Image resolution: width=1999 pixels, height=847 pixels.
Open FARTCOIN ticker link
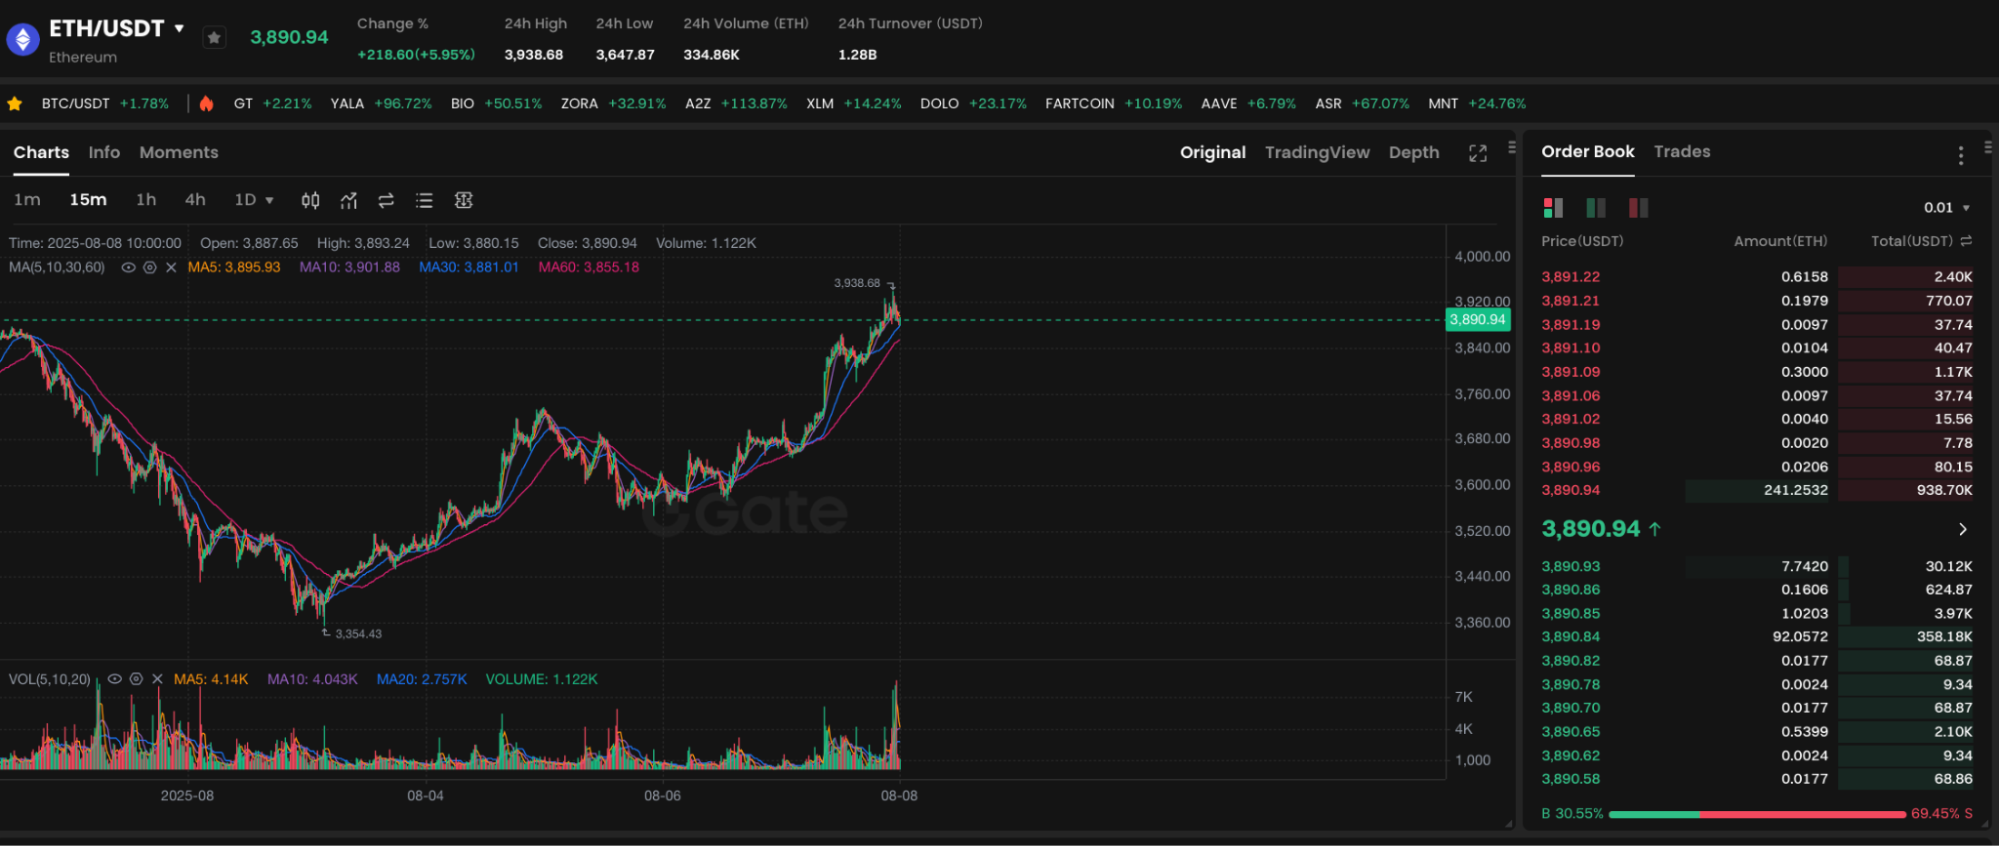1113,104
